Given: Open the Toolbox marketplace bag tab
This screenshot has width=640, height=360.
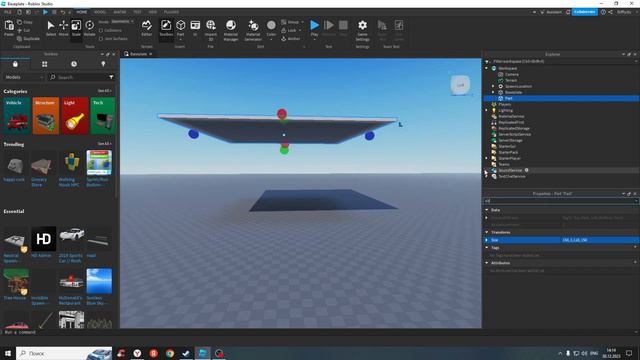Looking at the screenshot, I should (x=15, y=64).
